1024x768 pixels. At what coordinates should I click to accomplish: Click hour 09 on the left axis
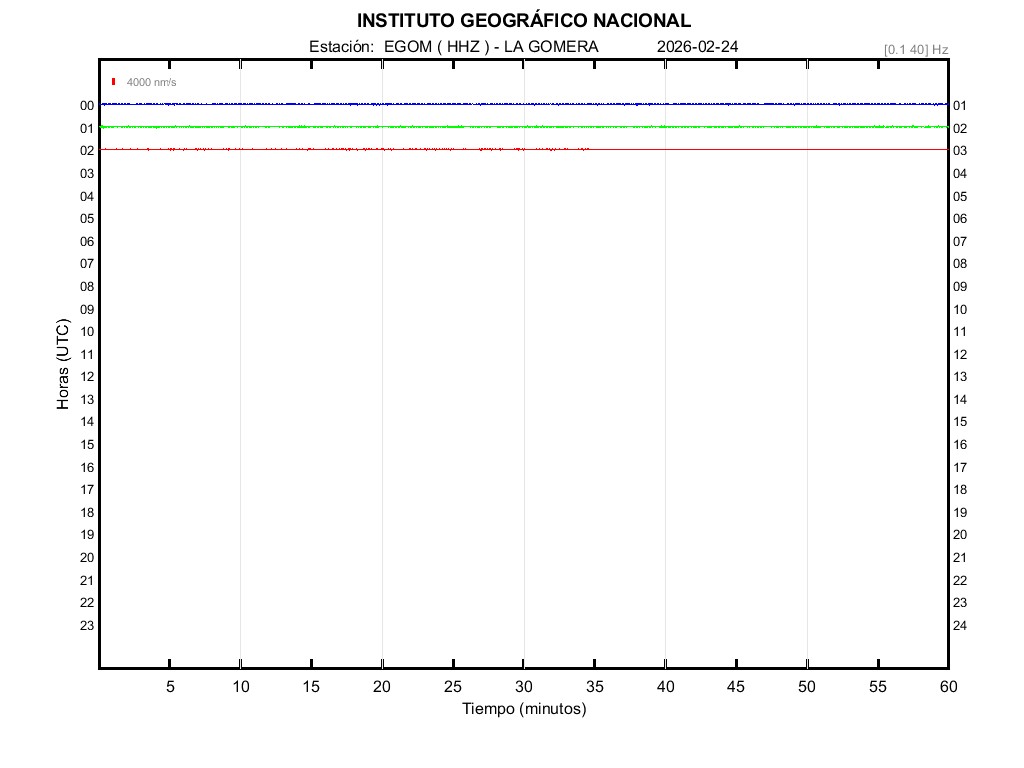(87, 309)
